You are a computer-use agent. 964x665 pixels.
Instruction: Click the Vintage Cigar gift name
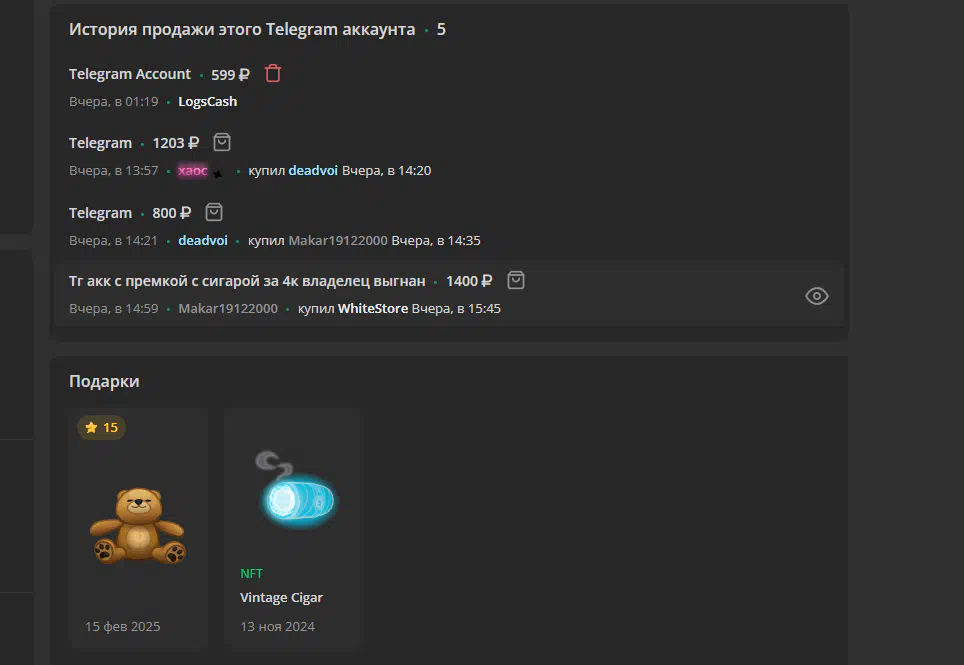pos(281,597)
